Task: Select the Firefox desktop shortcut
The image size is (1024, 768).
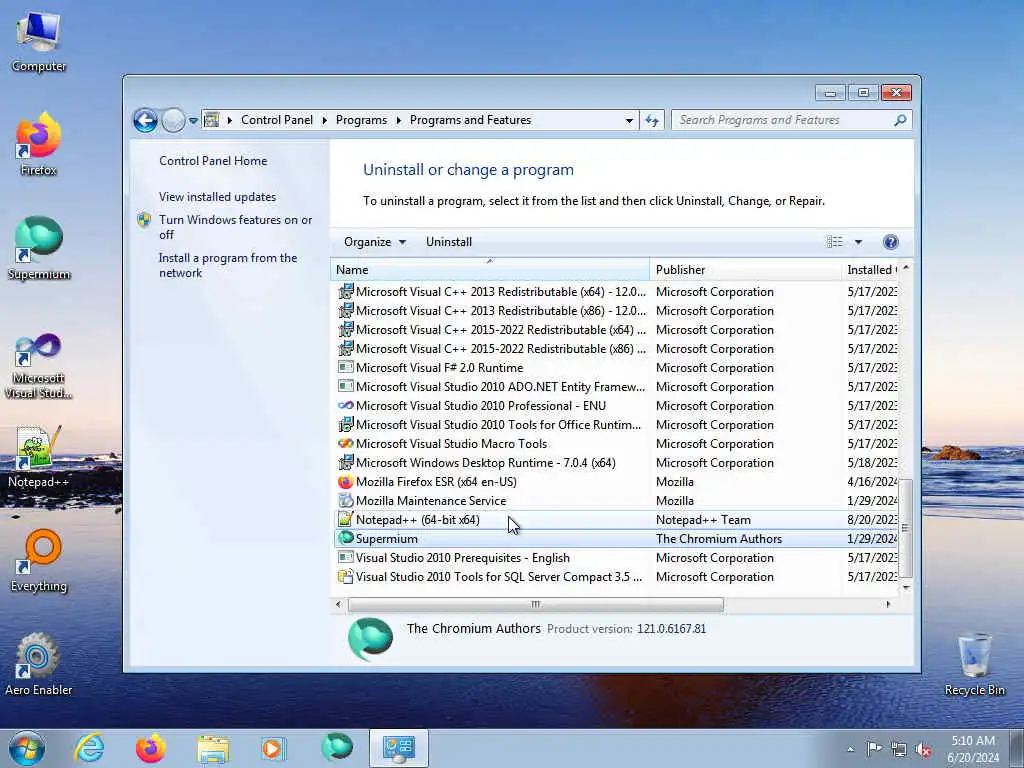Action: click(39, 145)
